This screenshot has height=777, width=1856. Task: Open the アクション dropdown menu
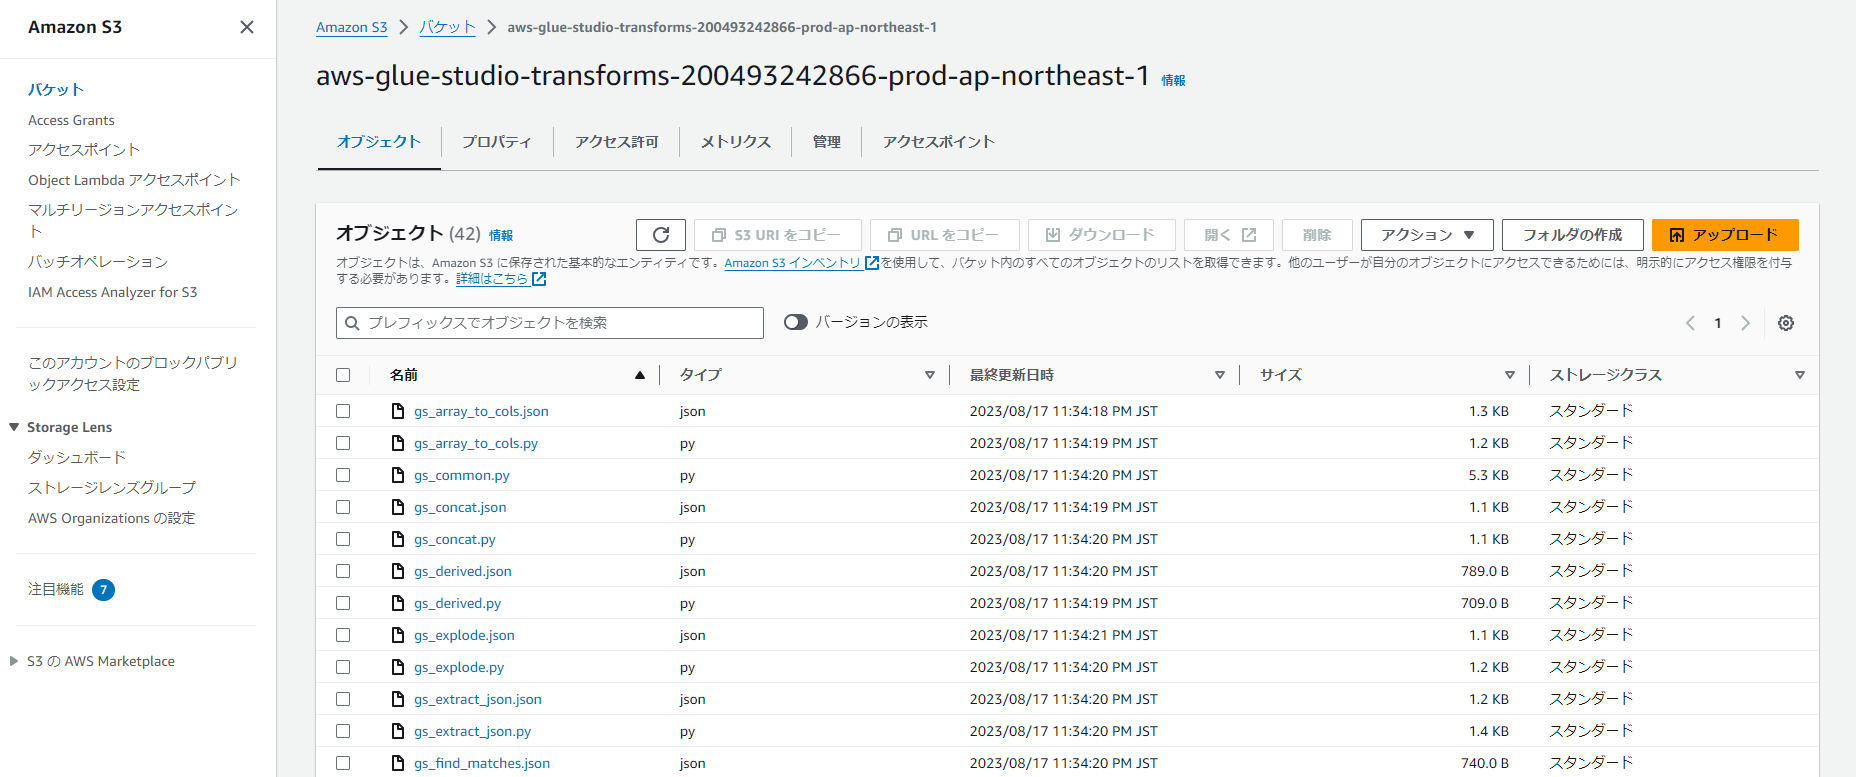tap(1426, 235)
